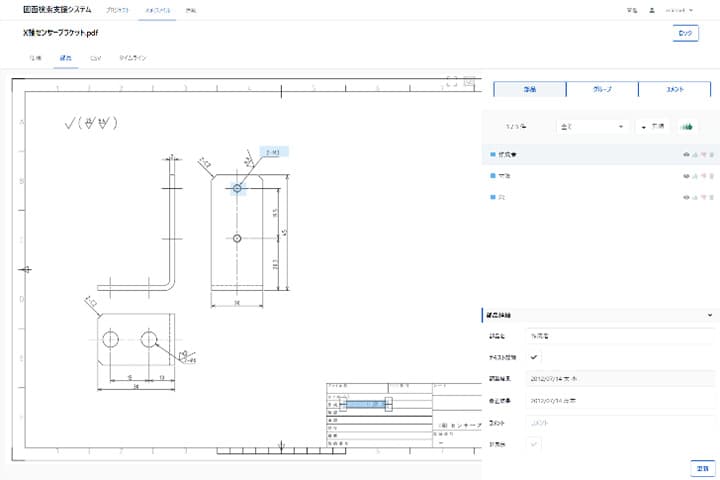Switch to the third tab under file name

96,58
